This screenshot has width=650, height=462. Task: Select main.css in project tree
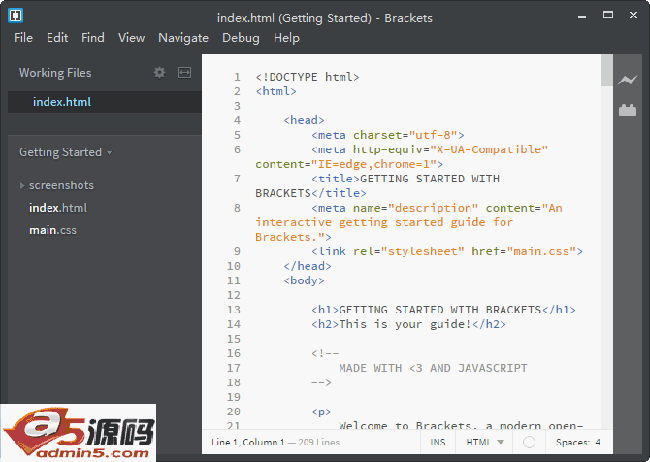tap(53, 230)
